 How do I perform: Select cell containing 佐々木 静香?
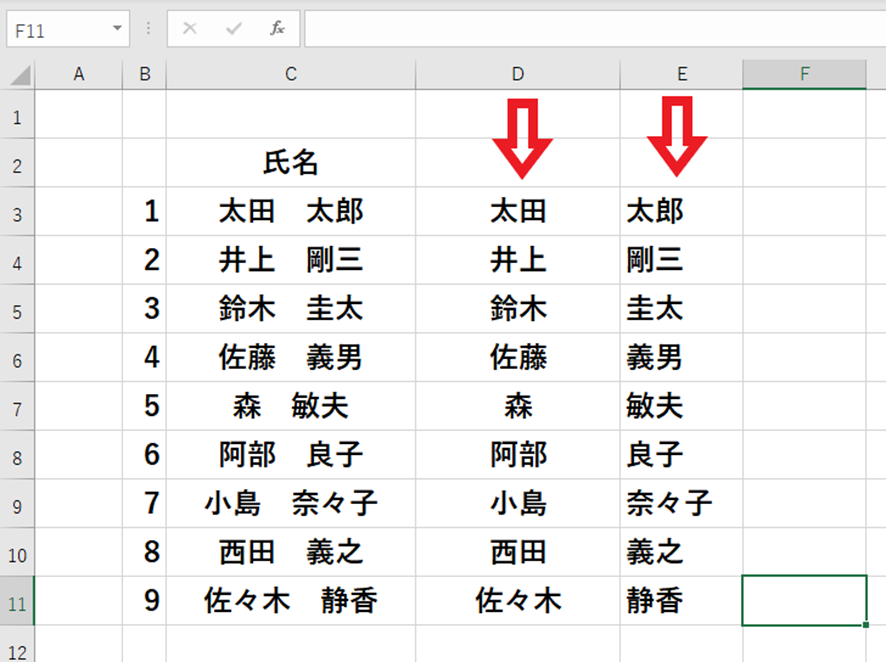[291, 601]
